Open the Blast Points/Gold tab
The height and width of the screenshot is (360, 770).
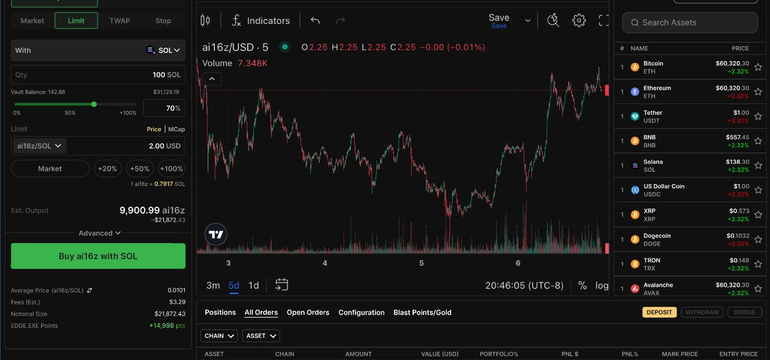[x=422, y=312]
